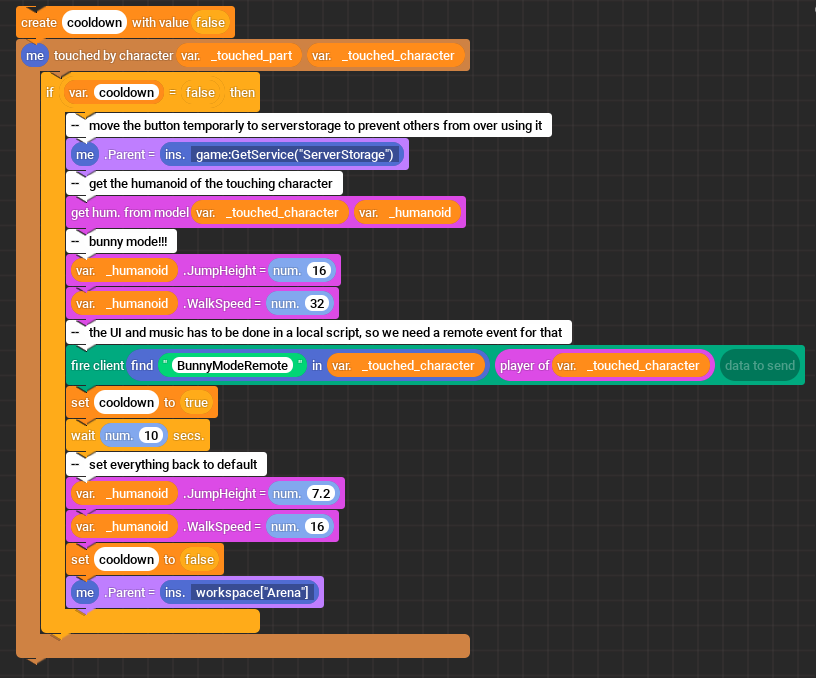Click the 'bunny mode!!!' comment
The width and height of the screenshot is (816, 678).
(121, 241)
